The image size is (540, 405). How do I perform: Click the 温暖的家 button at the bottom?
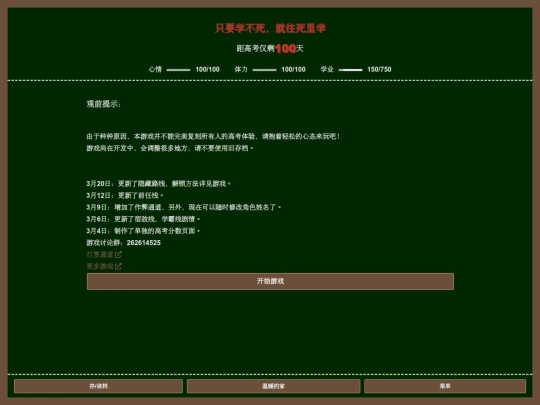point(273,386)
